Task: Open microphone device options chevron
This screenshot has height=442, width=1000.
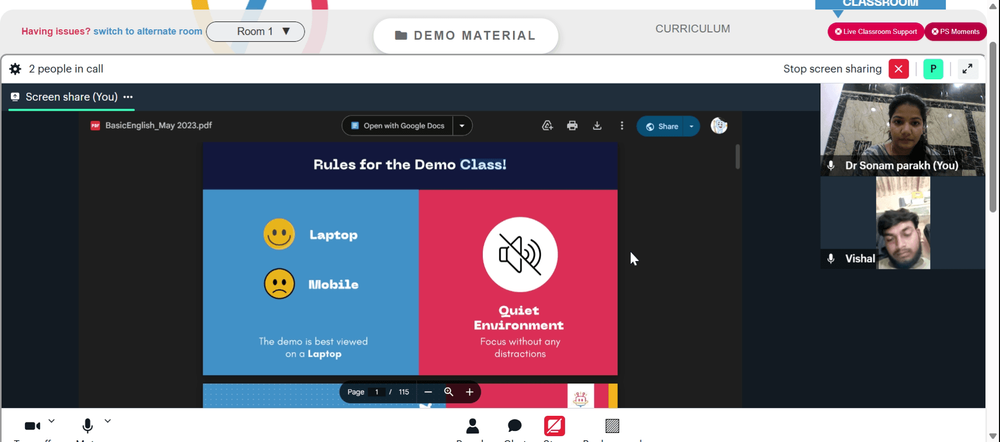Action: 108,421
